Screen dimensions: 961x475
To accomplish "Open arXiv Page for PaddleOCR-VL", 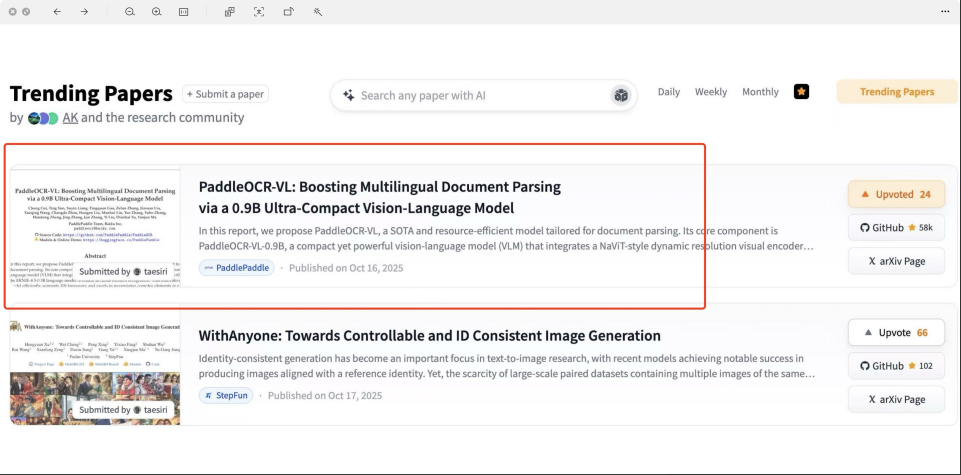I will pyautogui.click(x=896, y=261).
